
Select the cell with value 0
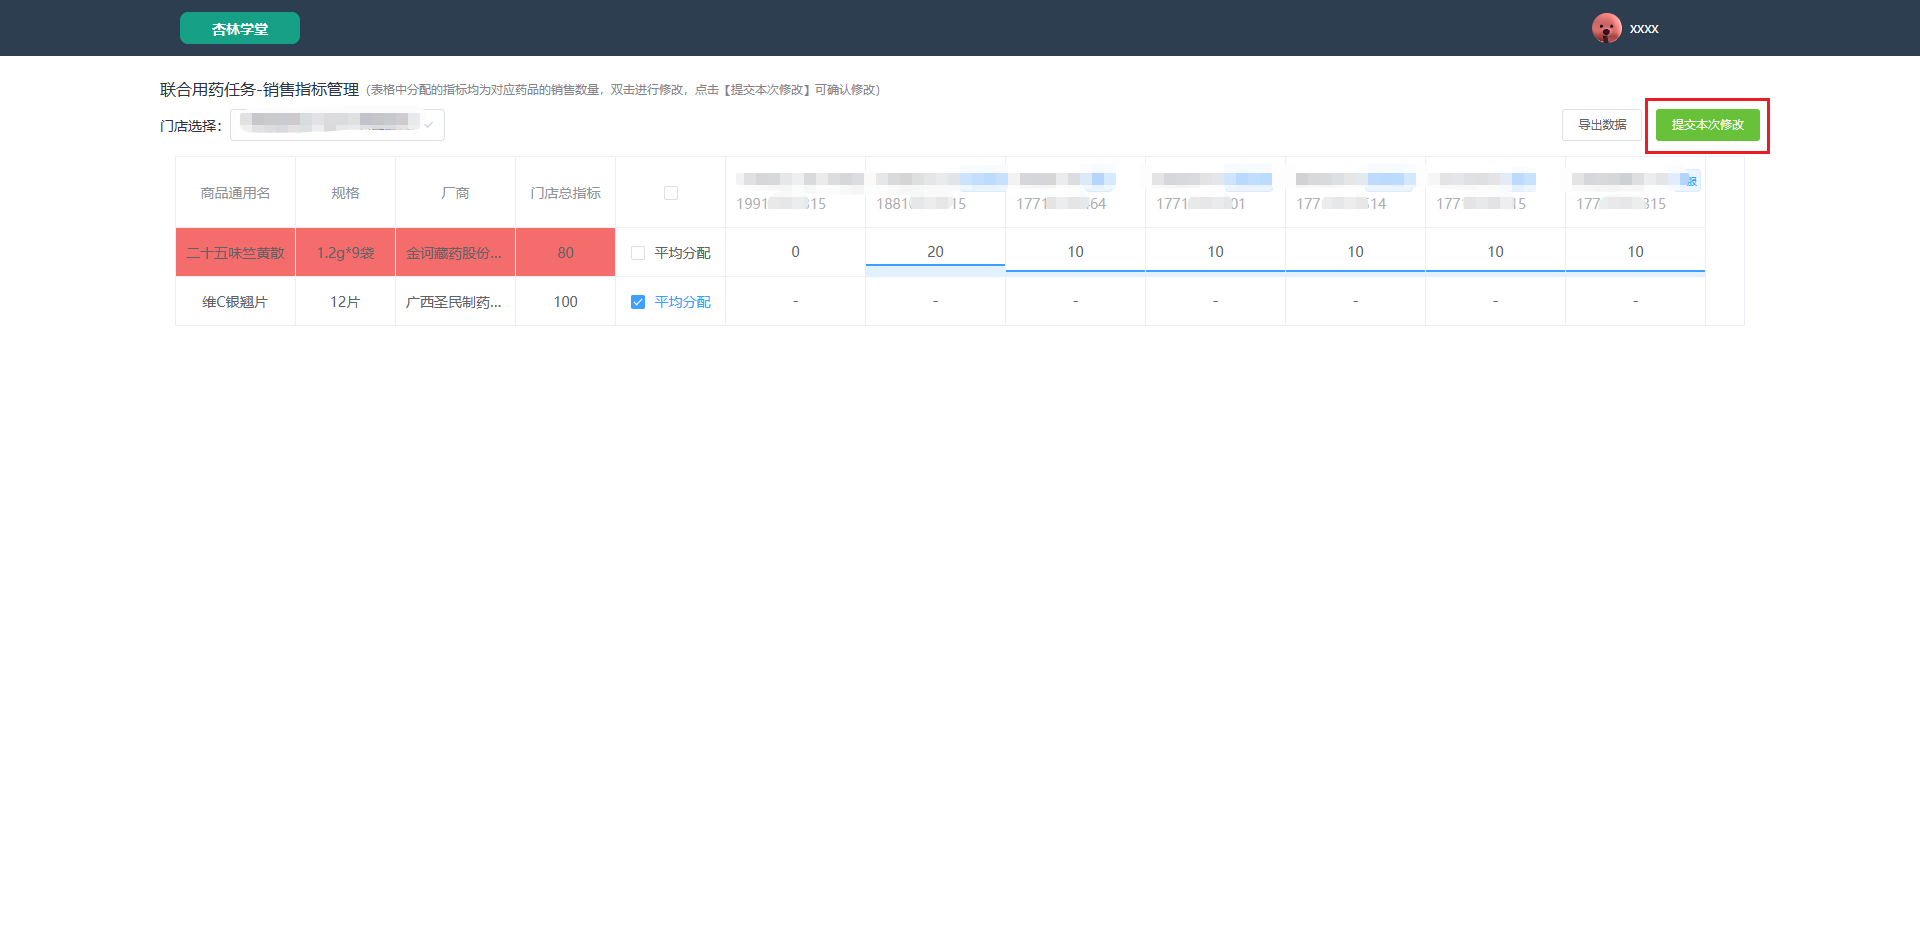tap(795, 252)
